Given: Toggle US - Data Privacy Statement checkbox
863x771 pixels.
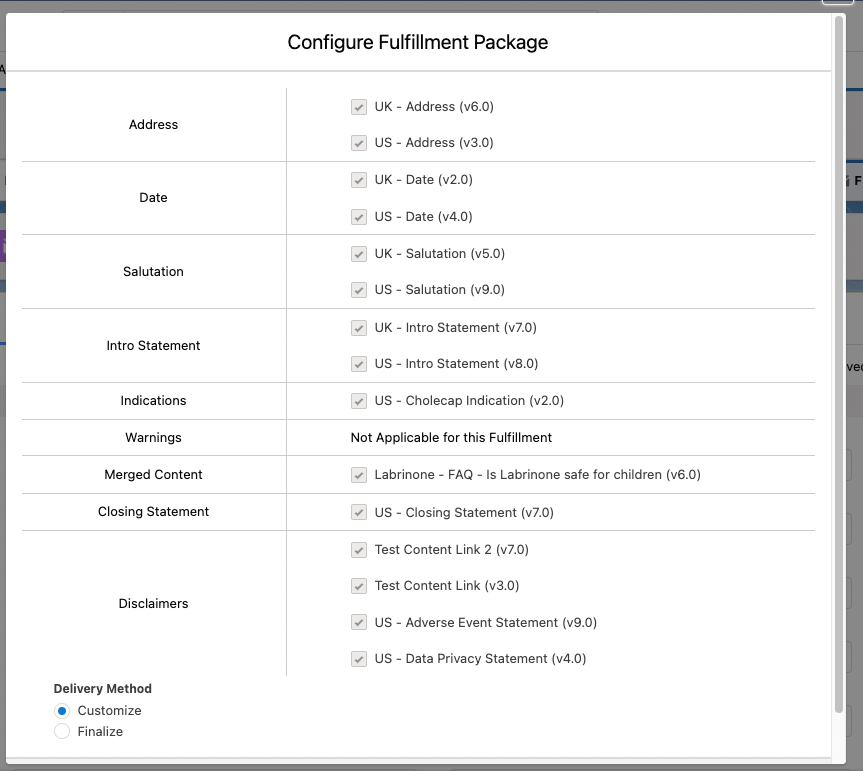Looking at the screenshot, I should point(359,659).
